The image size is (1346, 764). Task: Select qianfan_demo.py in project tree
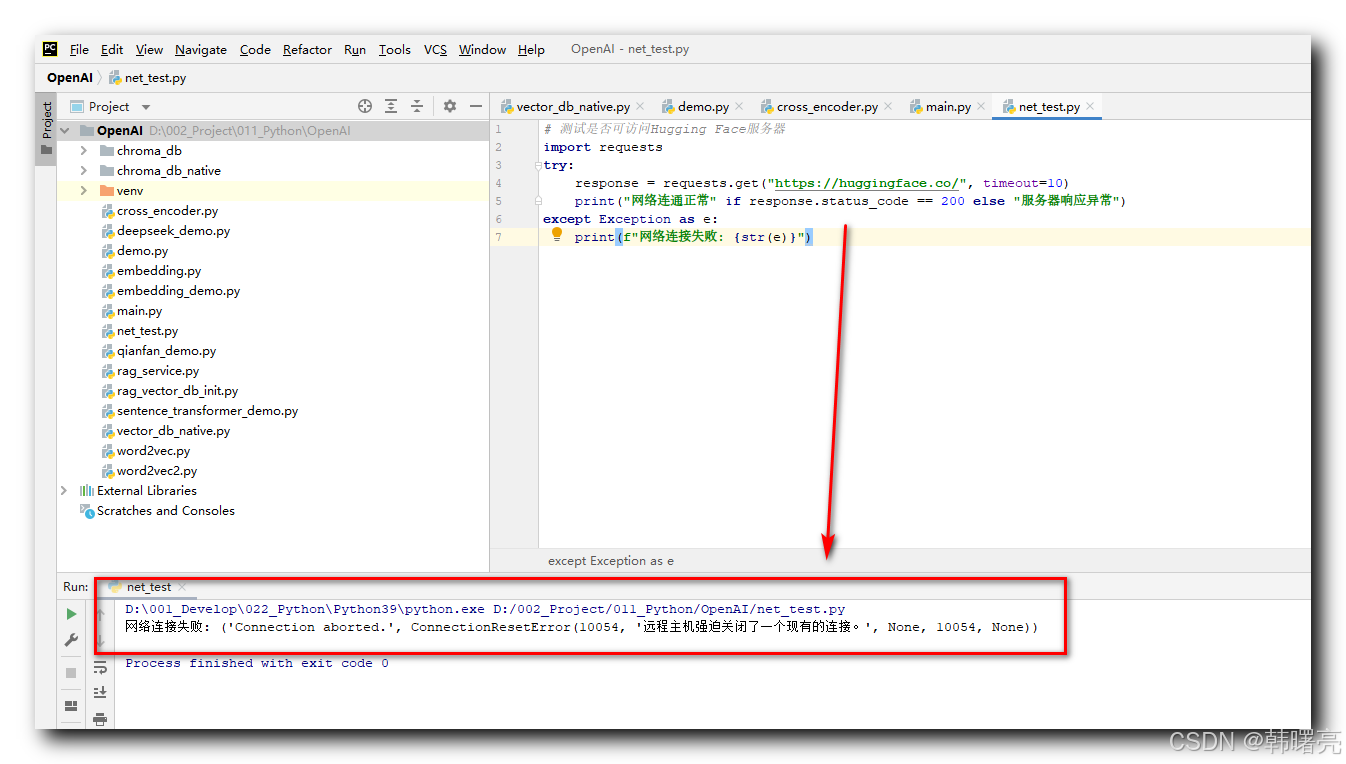pos(166,351)
